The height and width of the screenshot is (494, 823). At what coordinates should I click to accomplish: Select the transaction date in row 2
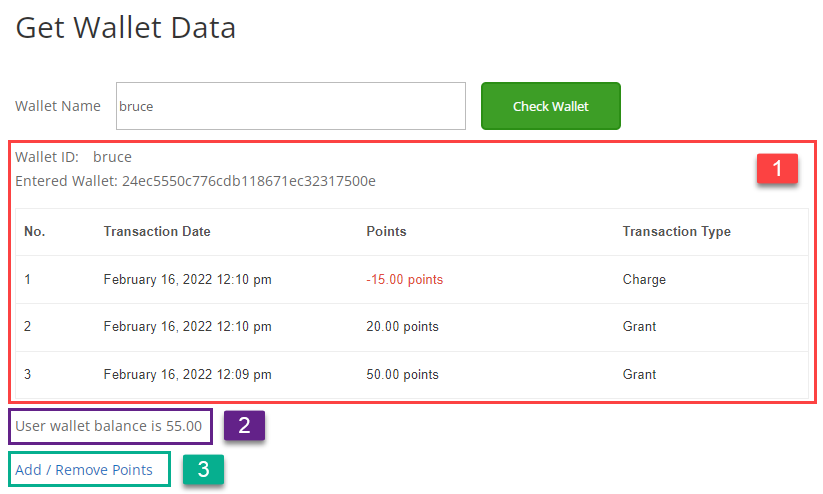click(x=187, y=327)
